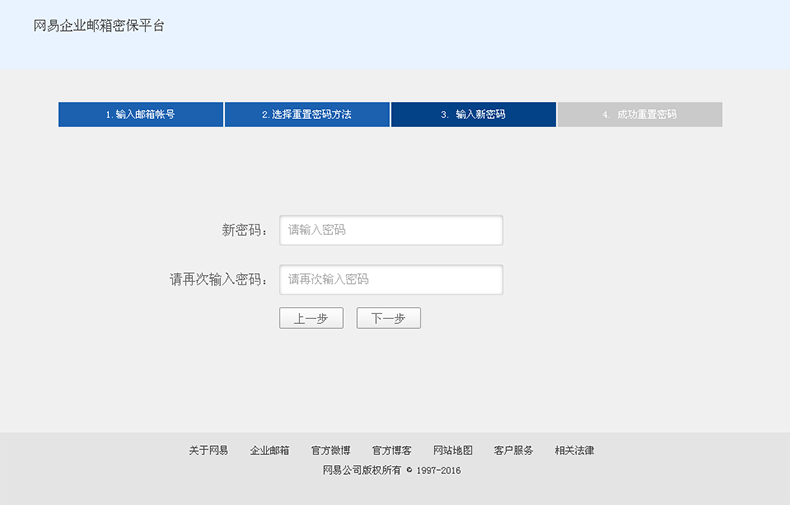Visit the 官方微博 footer link
This screenshot has width=790, height=505.
click(x=330, y=451)
